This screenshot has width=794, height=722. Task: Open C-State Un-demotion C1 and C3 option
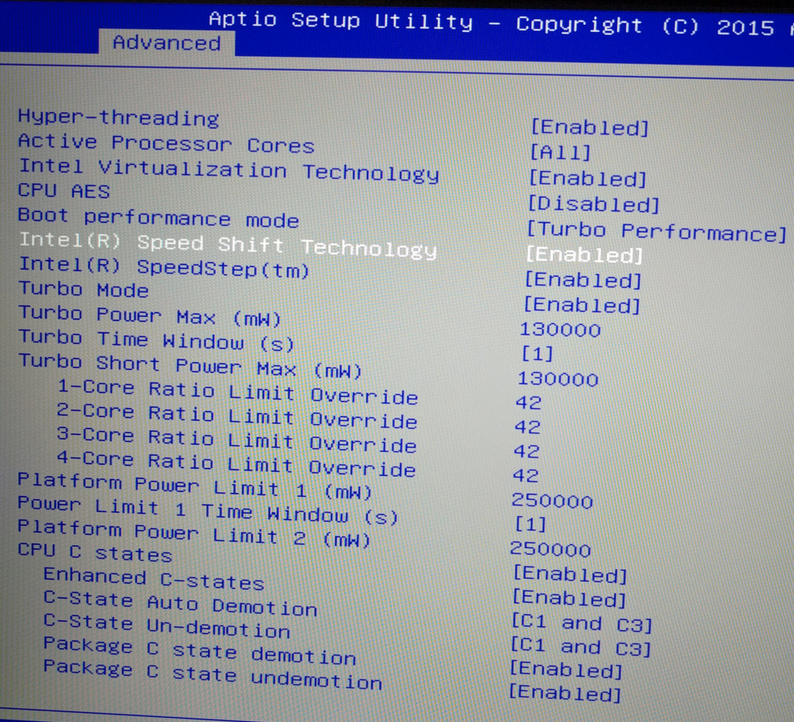582,623
